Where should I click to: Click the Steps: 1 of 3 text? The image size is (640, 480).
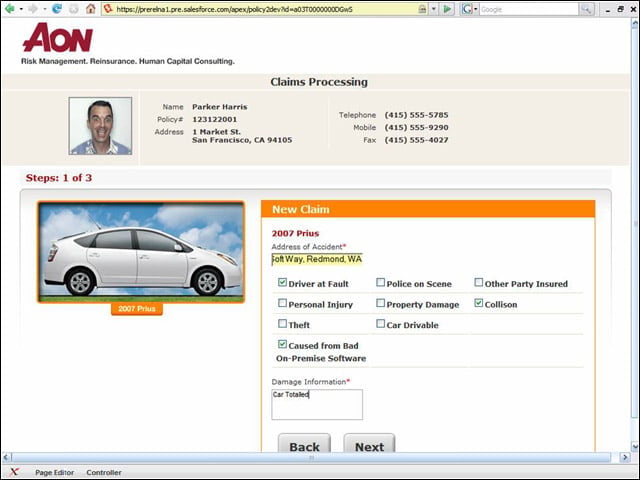pyautogui.click(x=59, y=178)
